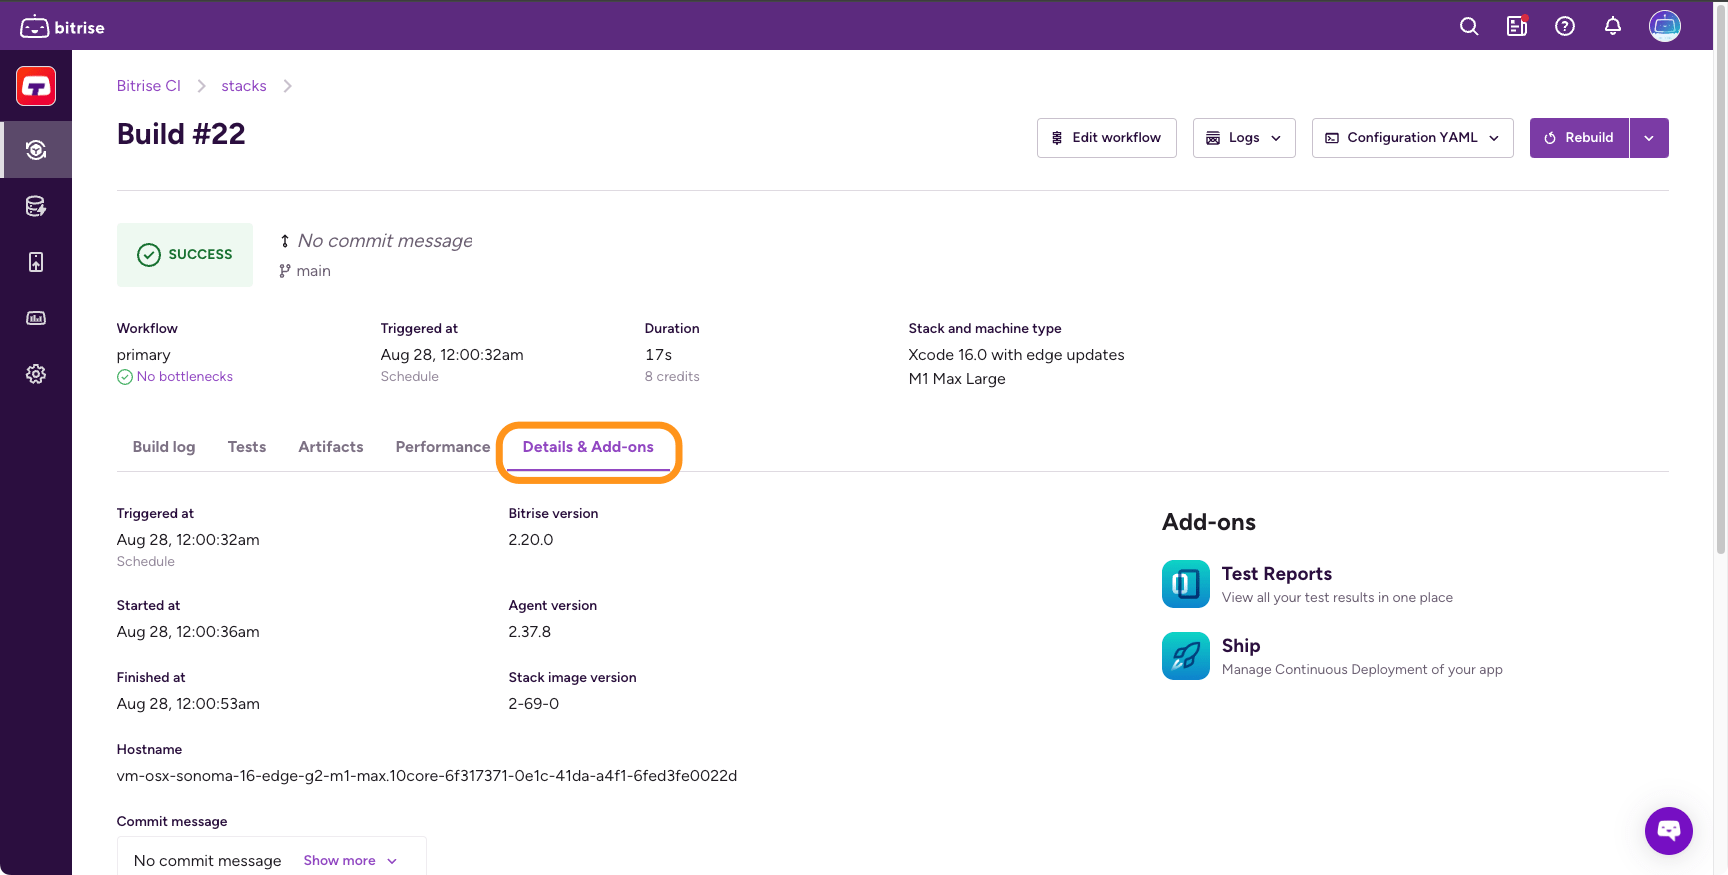Open the Configuration YAML dropdown
The image size is (1728, 875).
click(x=1411, y=138)
